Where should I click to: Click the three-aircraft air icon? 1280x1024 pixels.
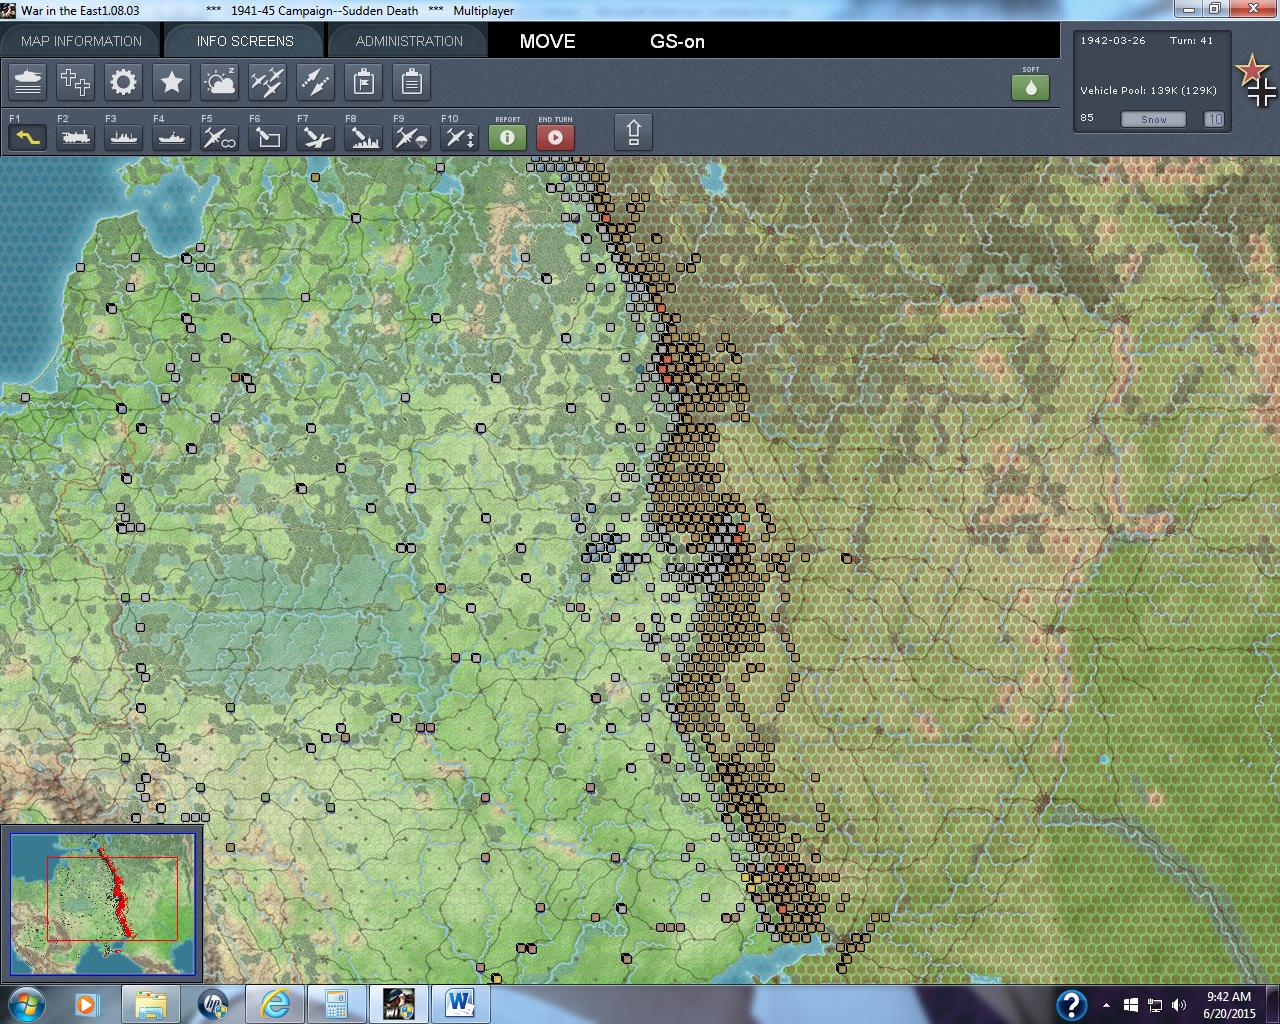268,82
